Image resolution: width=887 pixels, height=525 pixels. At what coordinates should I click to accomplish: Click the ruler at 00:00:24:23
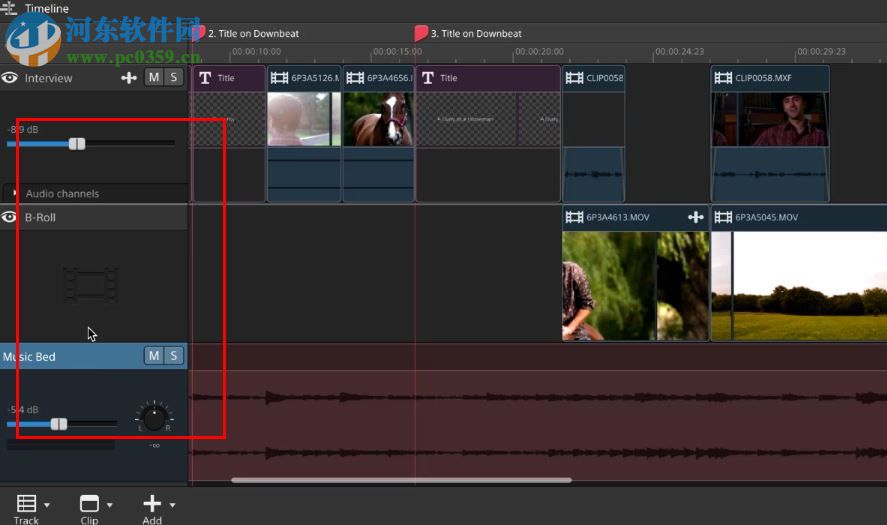(x=679, y=51)
